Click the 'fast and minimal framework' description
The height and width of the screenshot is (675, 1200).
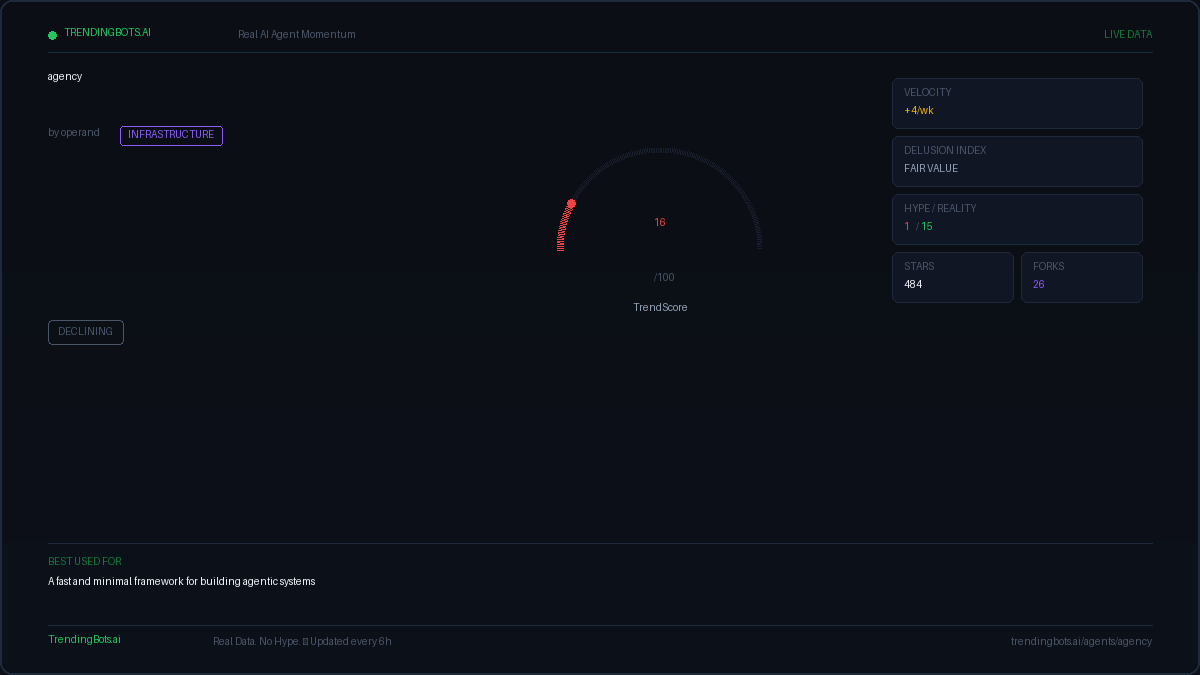click(182, 582)
